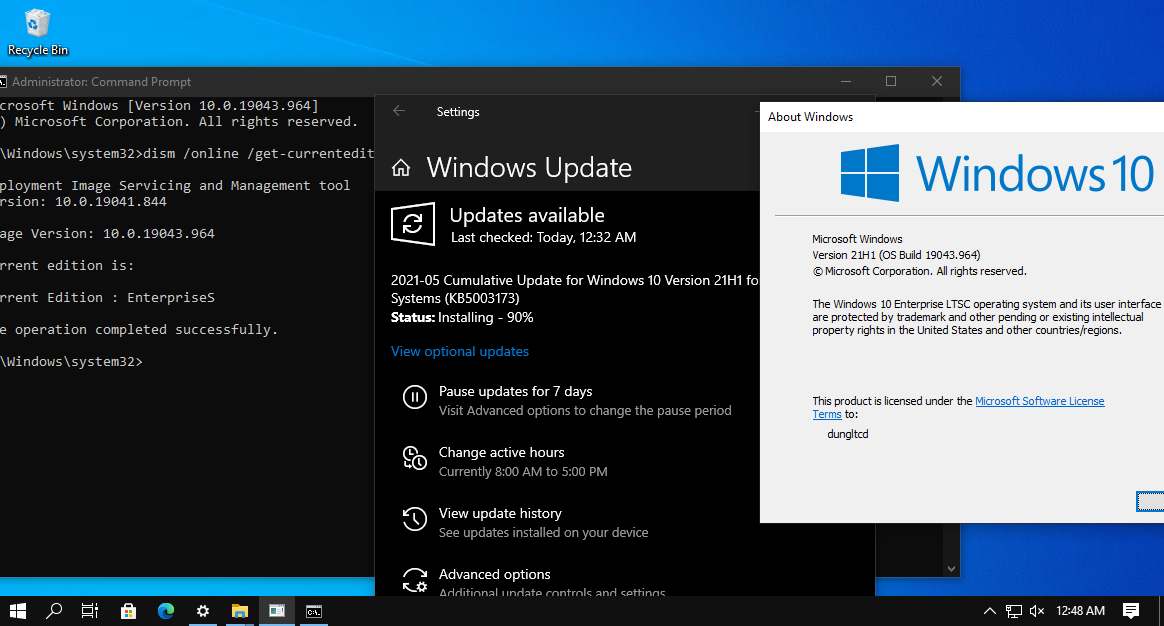Image resolution: width=1164 pixels, height=626 pixels.
Task: Click Pause updates for 7 days
Action: [x=515, y=391]
